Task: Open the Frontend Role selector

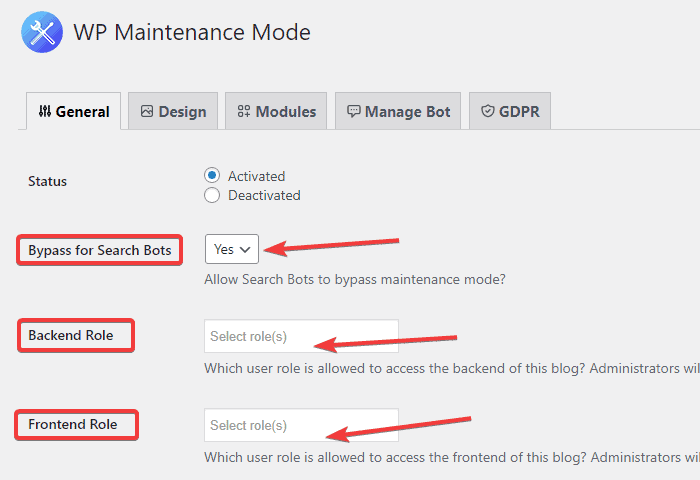Action: tap(301, 425)
